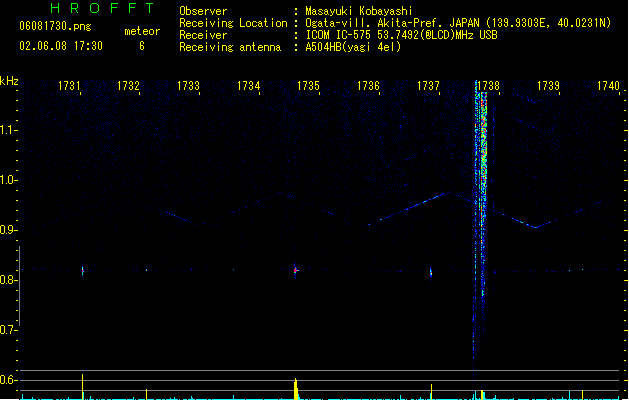Click the meteor echo near 1731
The height and width of the screenshot is (400, 629).
(x=83, y=271)
